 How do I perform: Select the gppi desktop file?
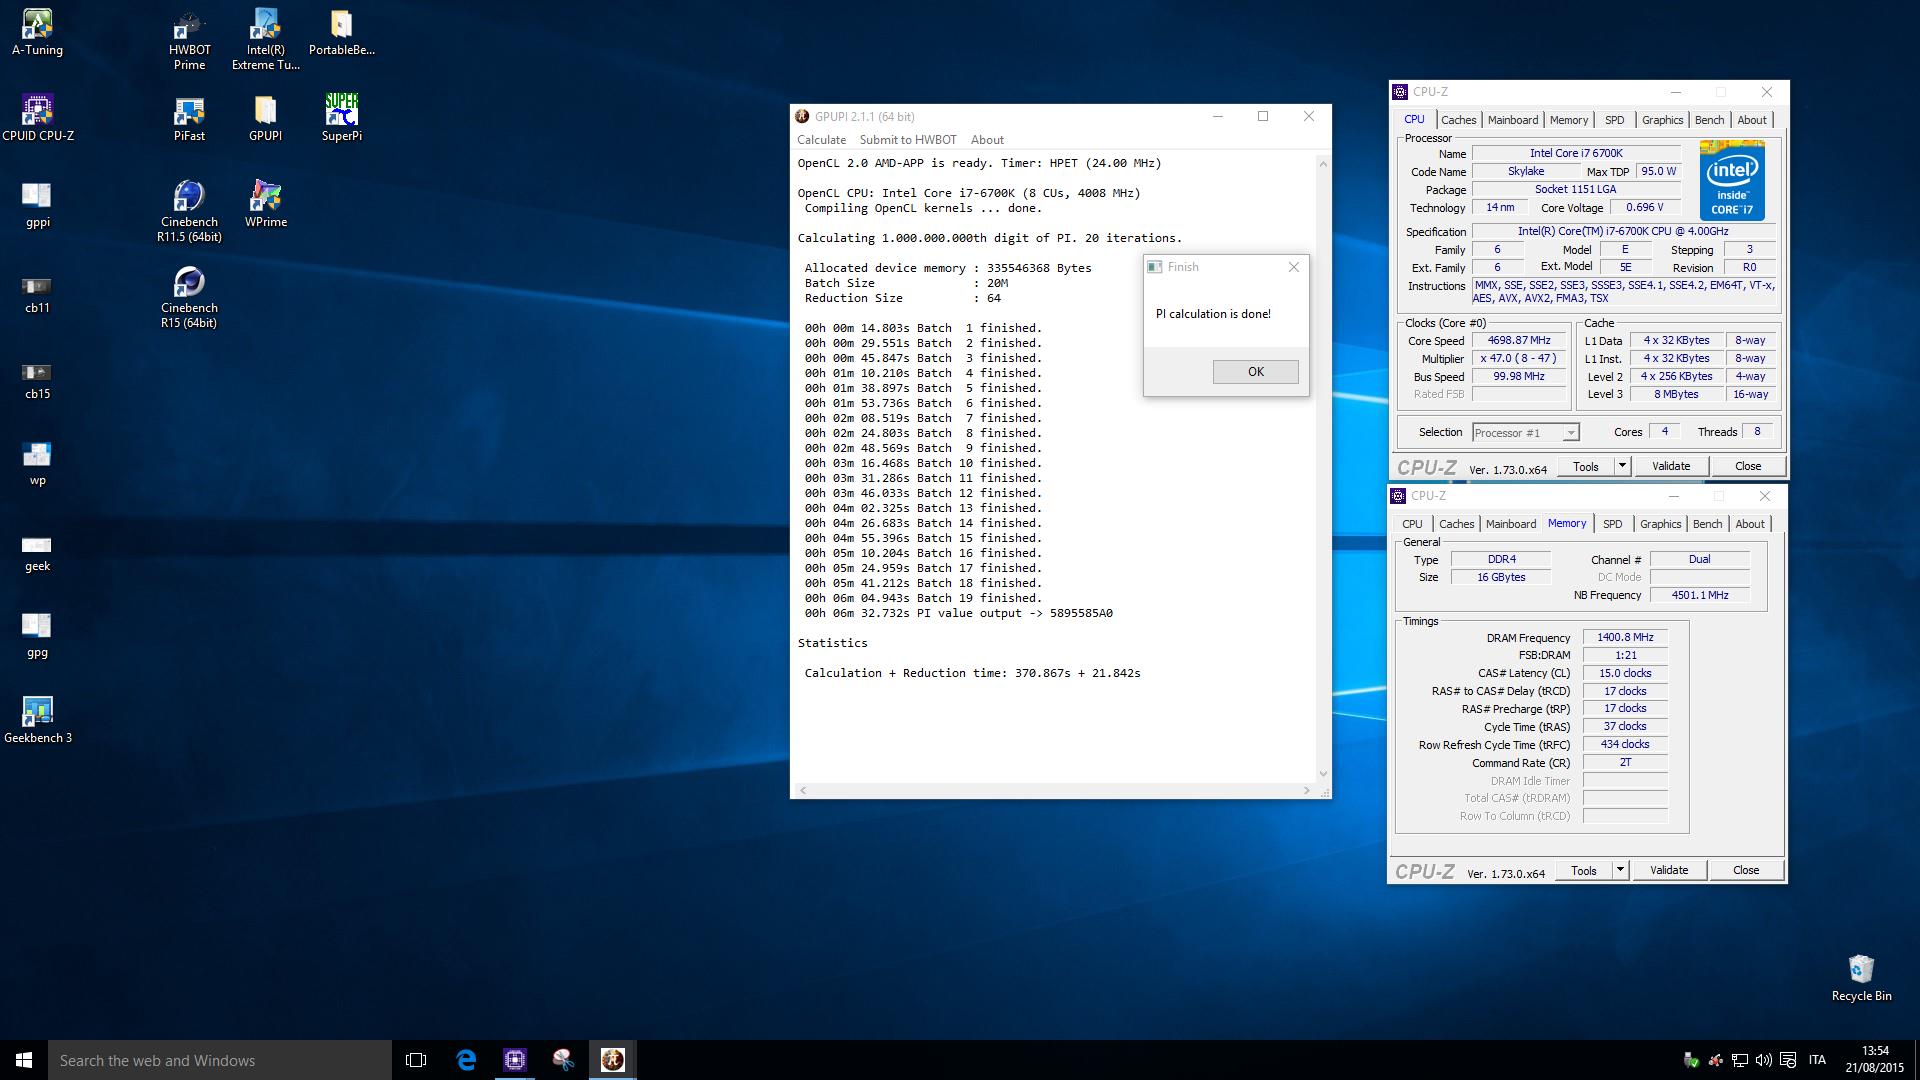pyautogui.click(x=37, y=204)
